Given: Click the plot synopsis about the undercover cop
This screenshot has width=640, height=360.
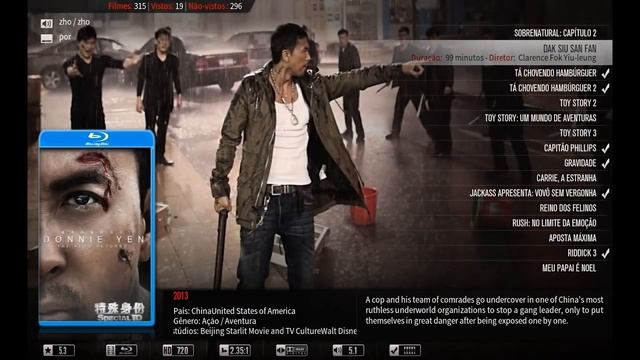Looking at the screenshot, I should [x=484, y=310].
